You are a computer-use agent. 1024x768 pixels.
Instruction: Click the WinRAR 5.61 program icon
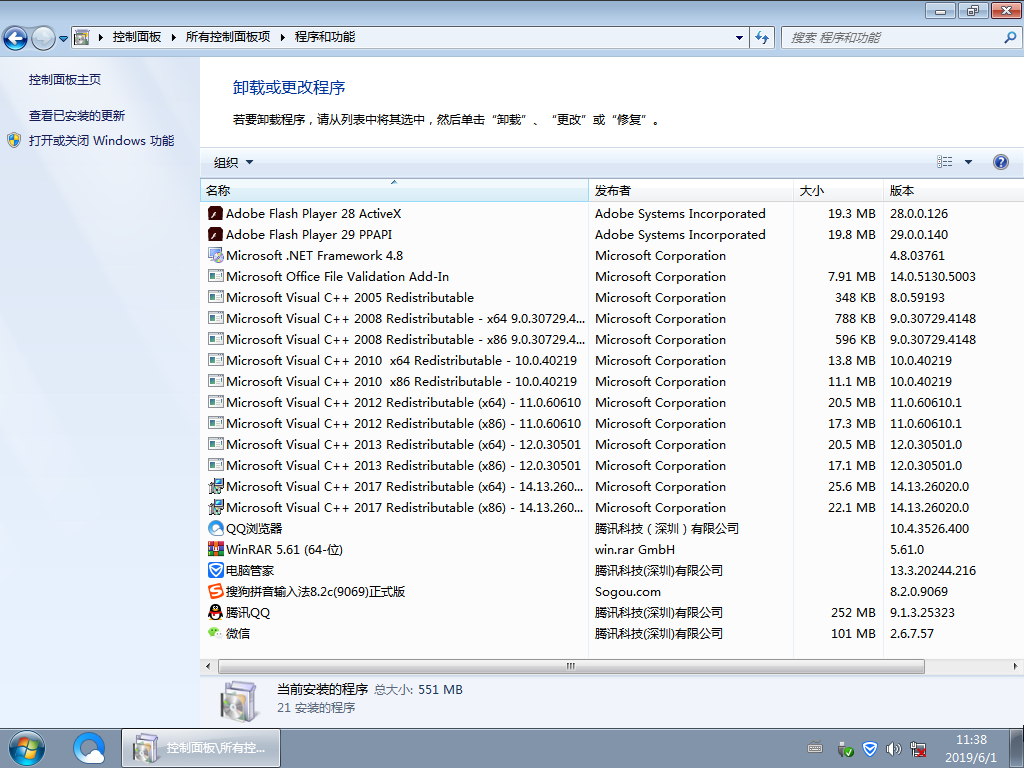[216, 549]
